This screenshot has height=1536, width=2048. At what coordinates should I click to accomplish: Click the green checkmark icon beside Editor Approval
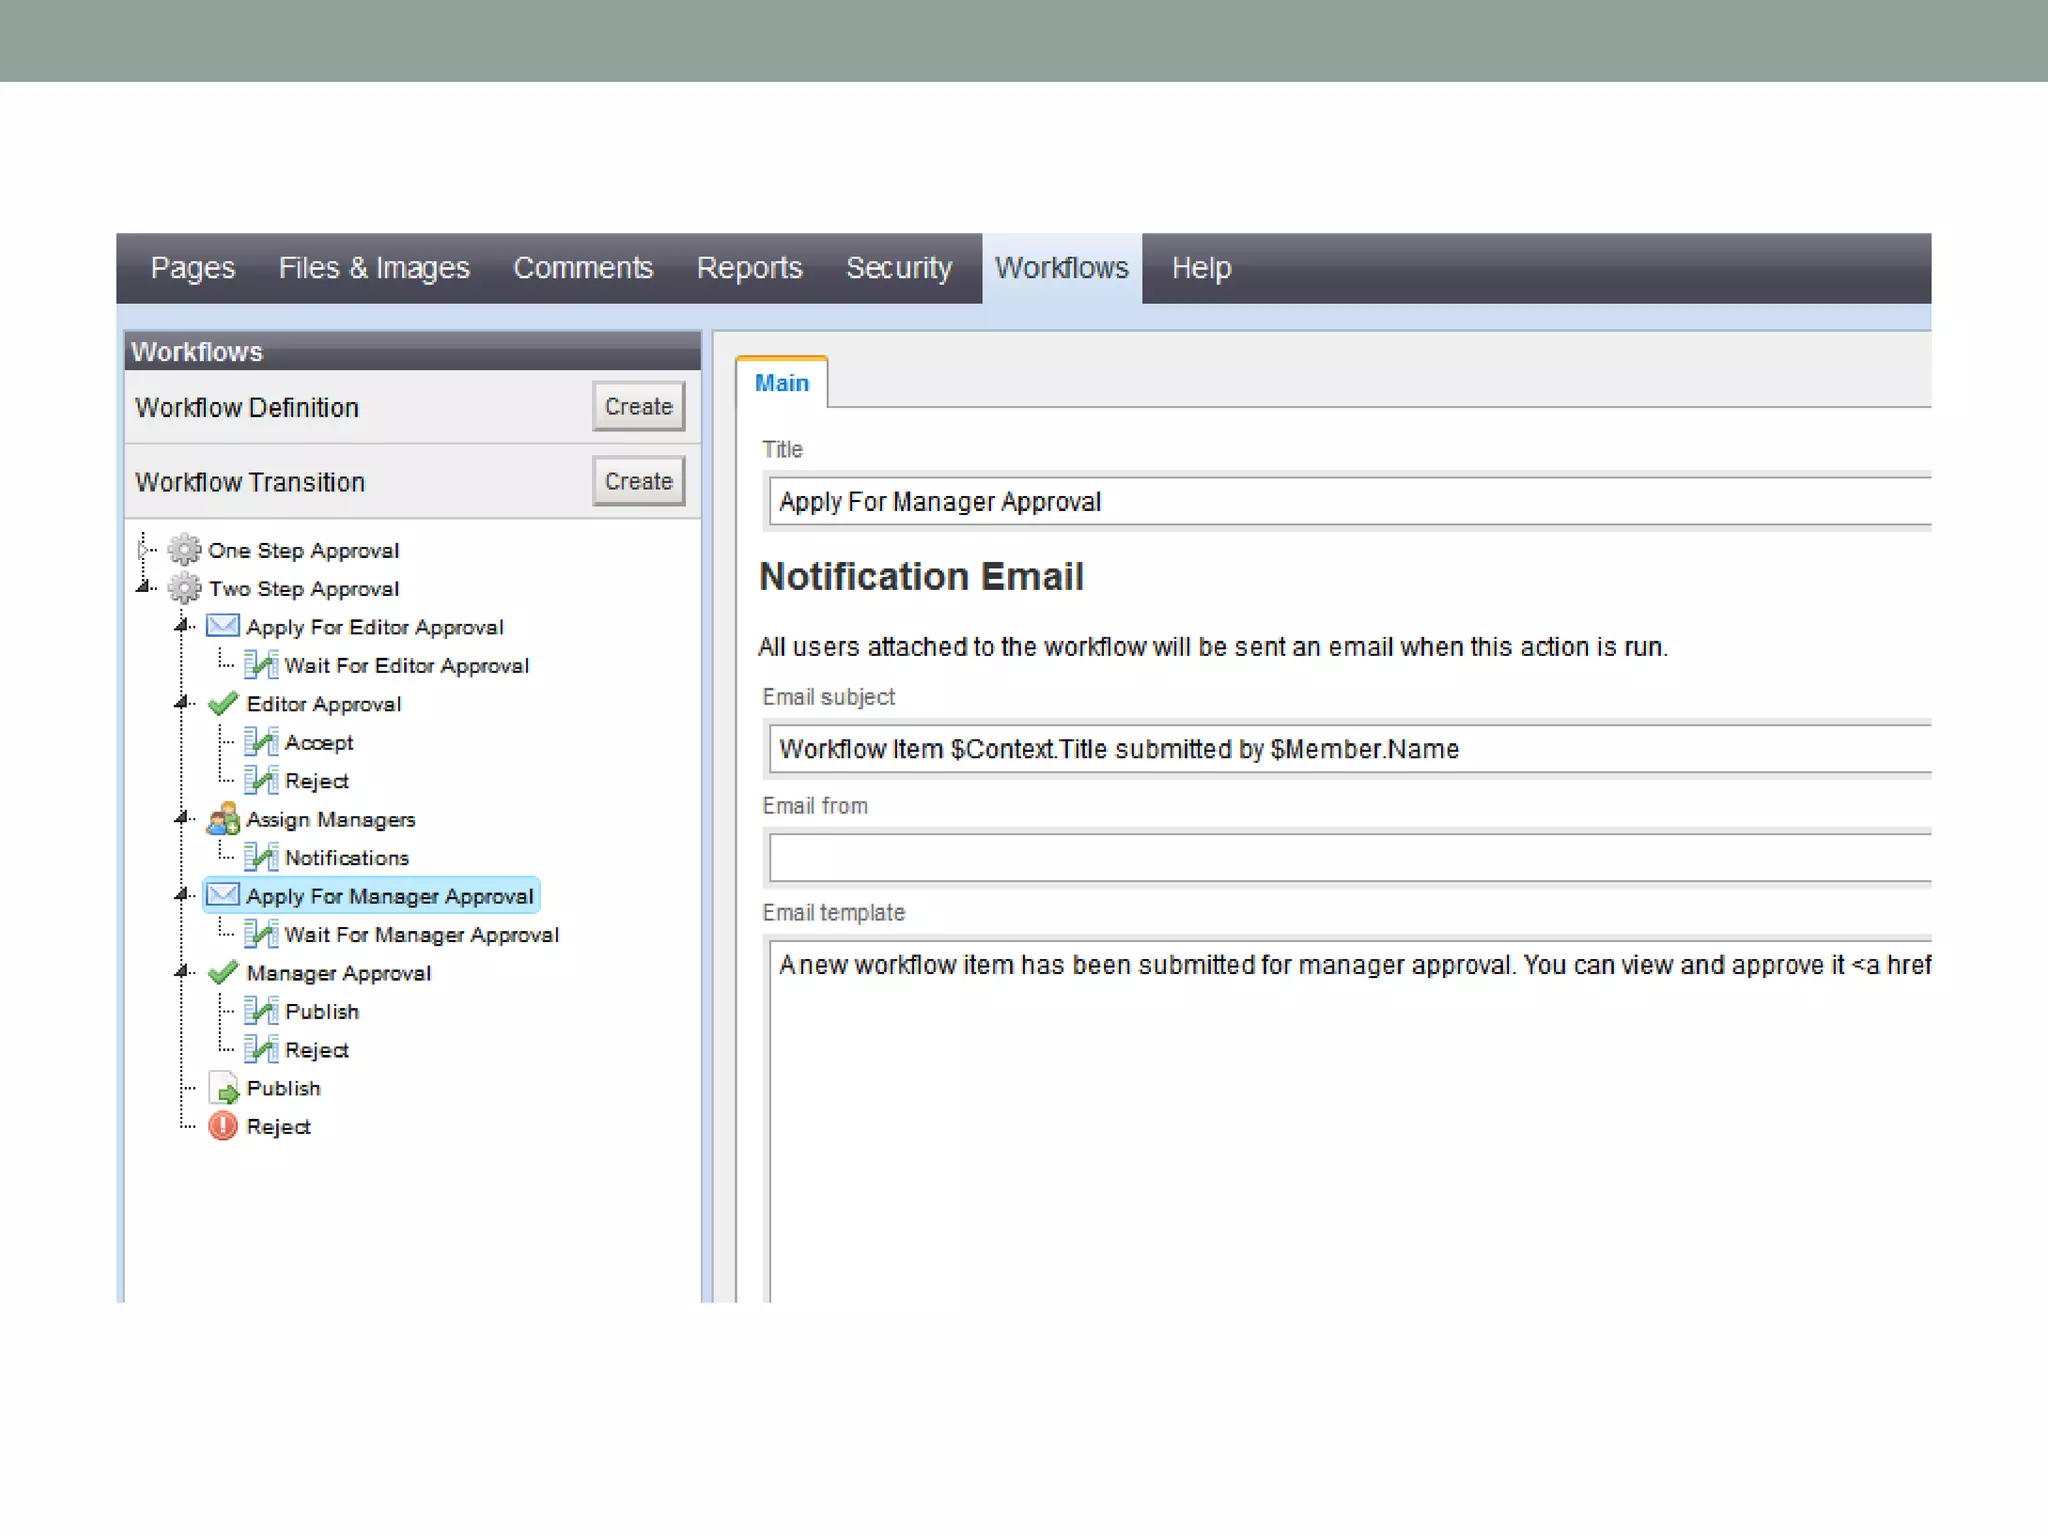pyautogui.click(x=222, y=703)
